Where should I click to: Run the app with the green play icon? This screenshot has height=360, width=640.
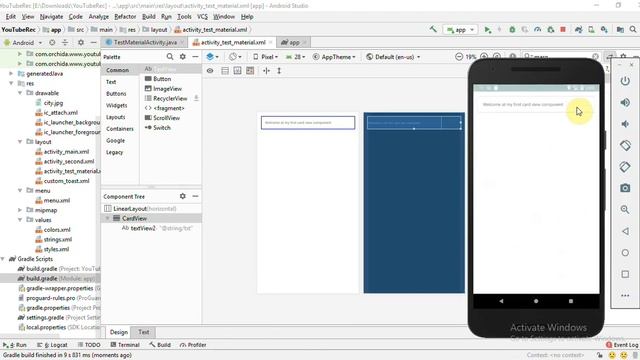(x=487, y=29)
